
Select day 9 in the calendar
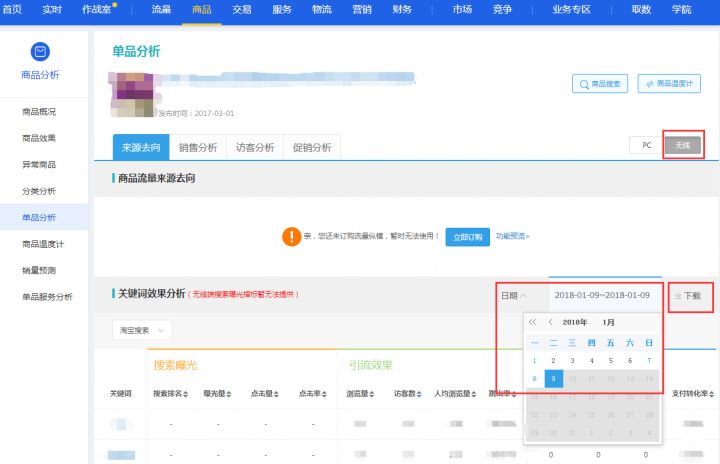click(x=554, y=379)
